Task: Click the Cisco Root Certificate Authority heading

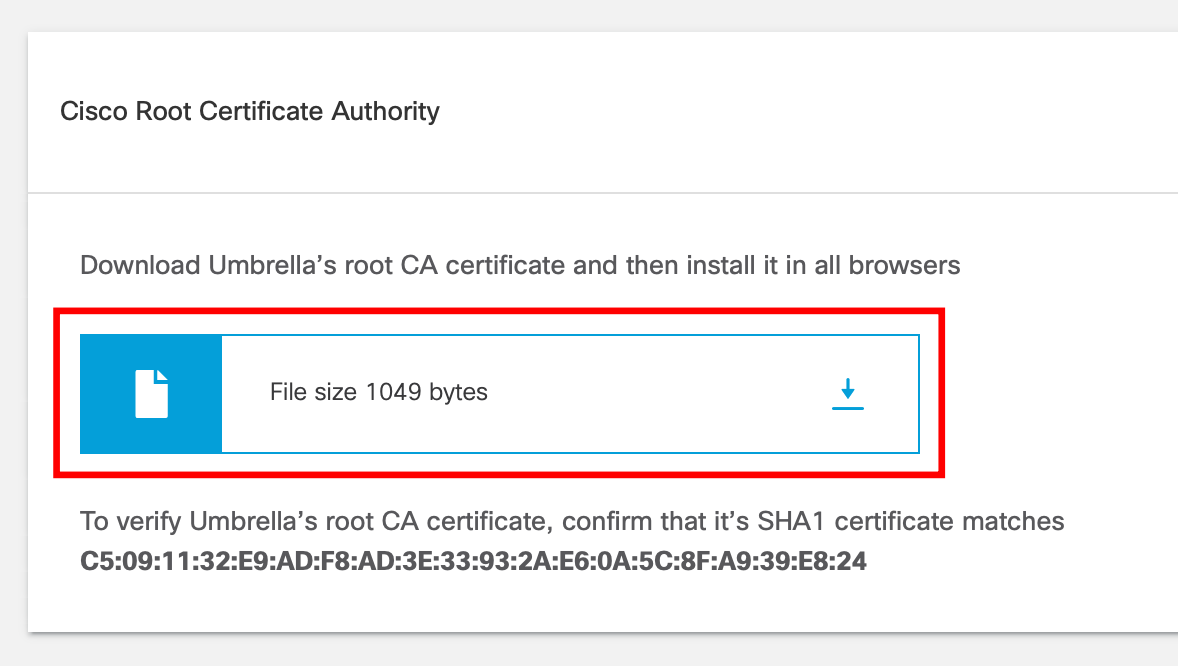Action: click(249, 111)
